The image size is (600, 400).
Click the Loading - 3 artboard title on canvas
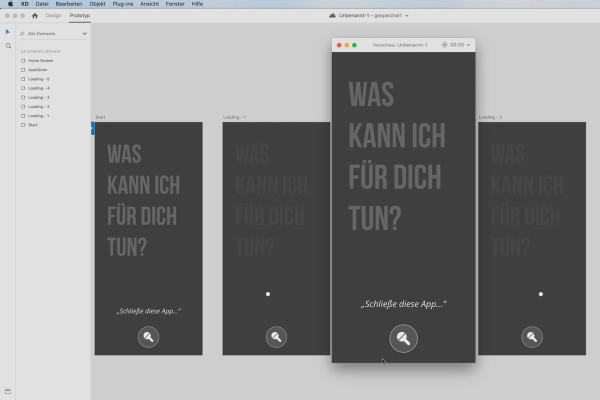[x=490, y=117]
